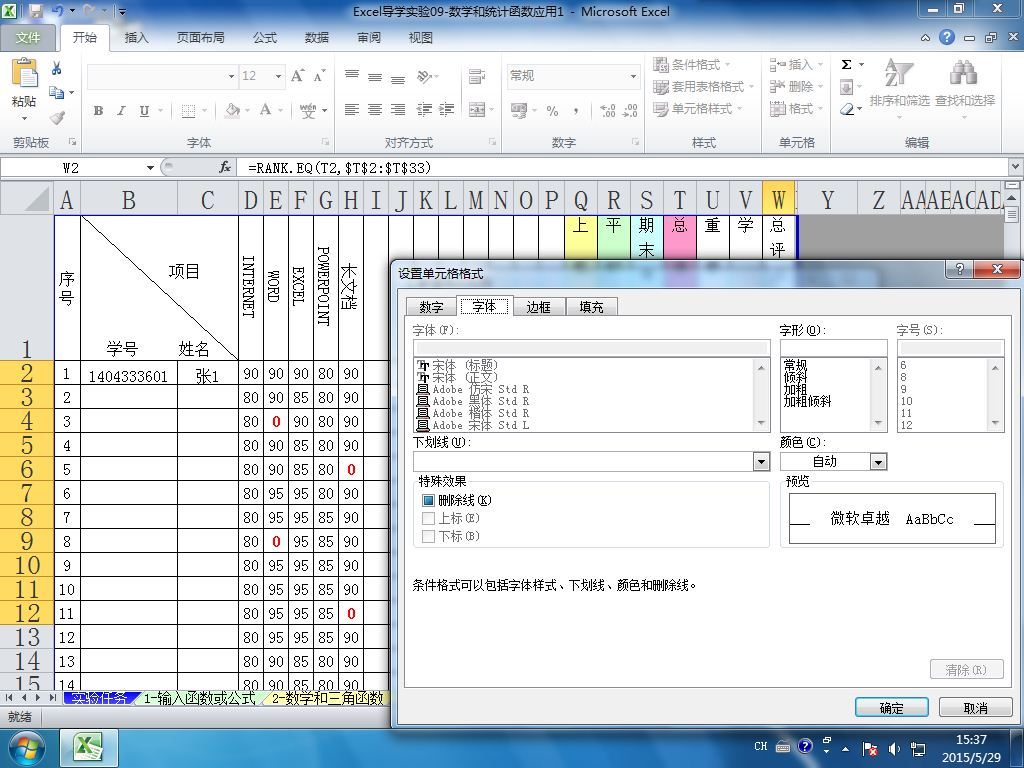Click the Align Text Right icon
Viewport: 1024px width, 768px height.
pos(398,110)
